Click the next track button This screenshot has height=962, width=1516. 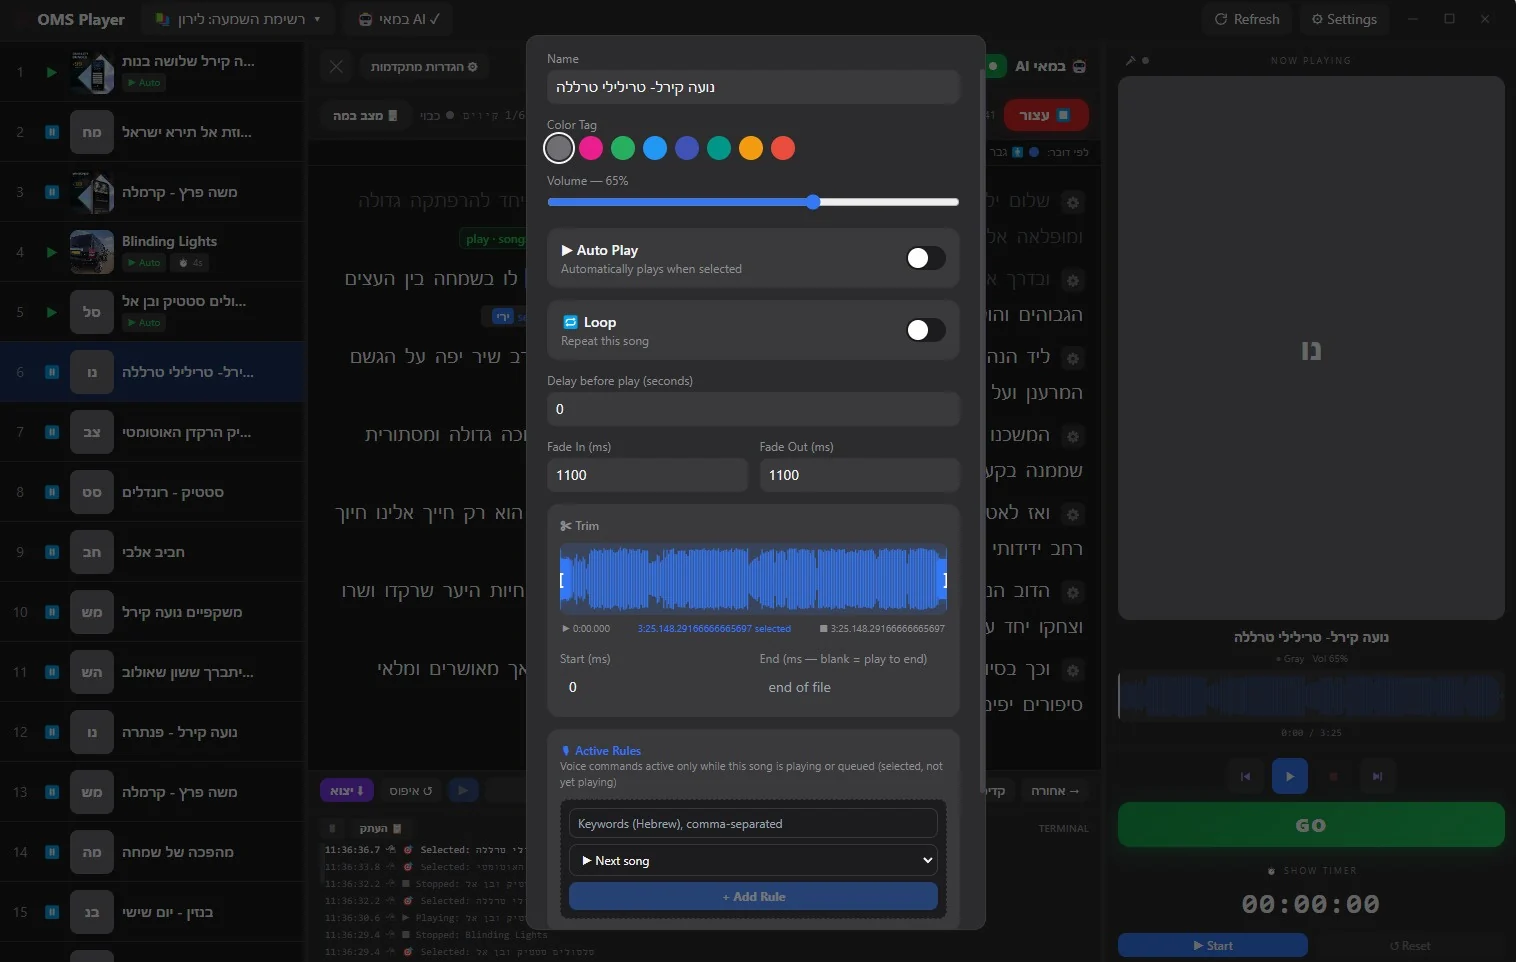point(1377,776)
